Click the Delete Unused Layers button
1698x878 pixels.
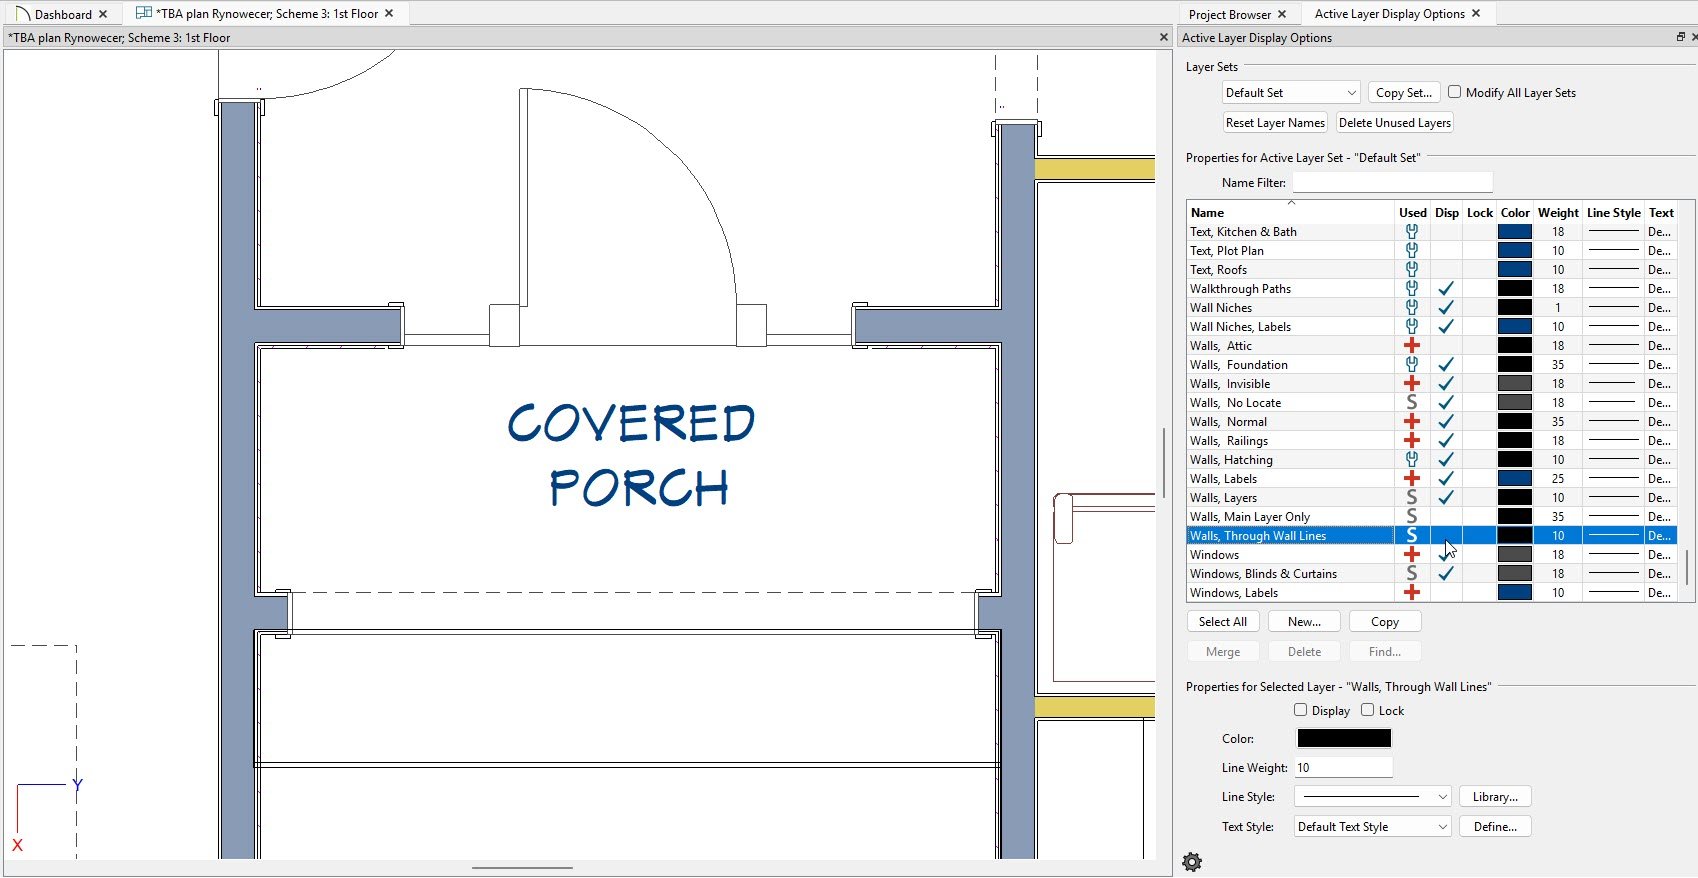(x=1394, y=123)
